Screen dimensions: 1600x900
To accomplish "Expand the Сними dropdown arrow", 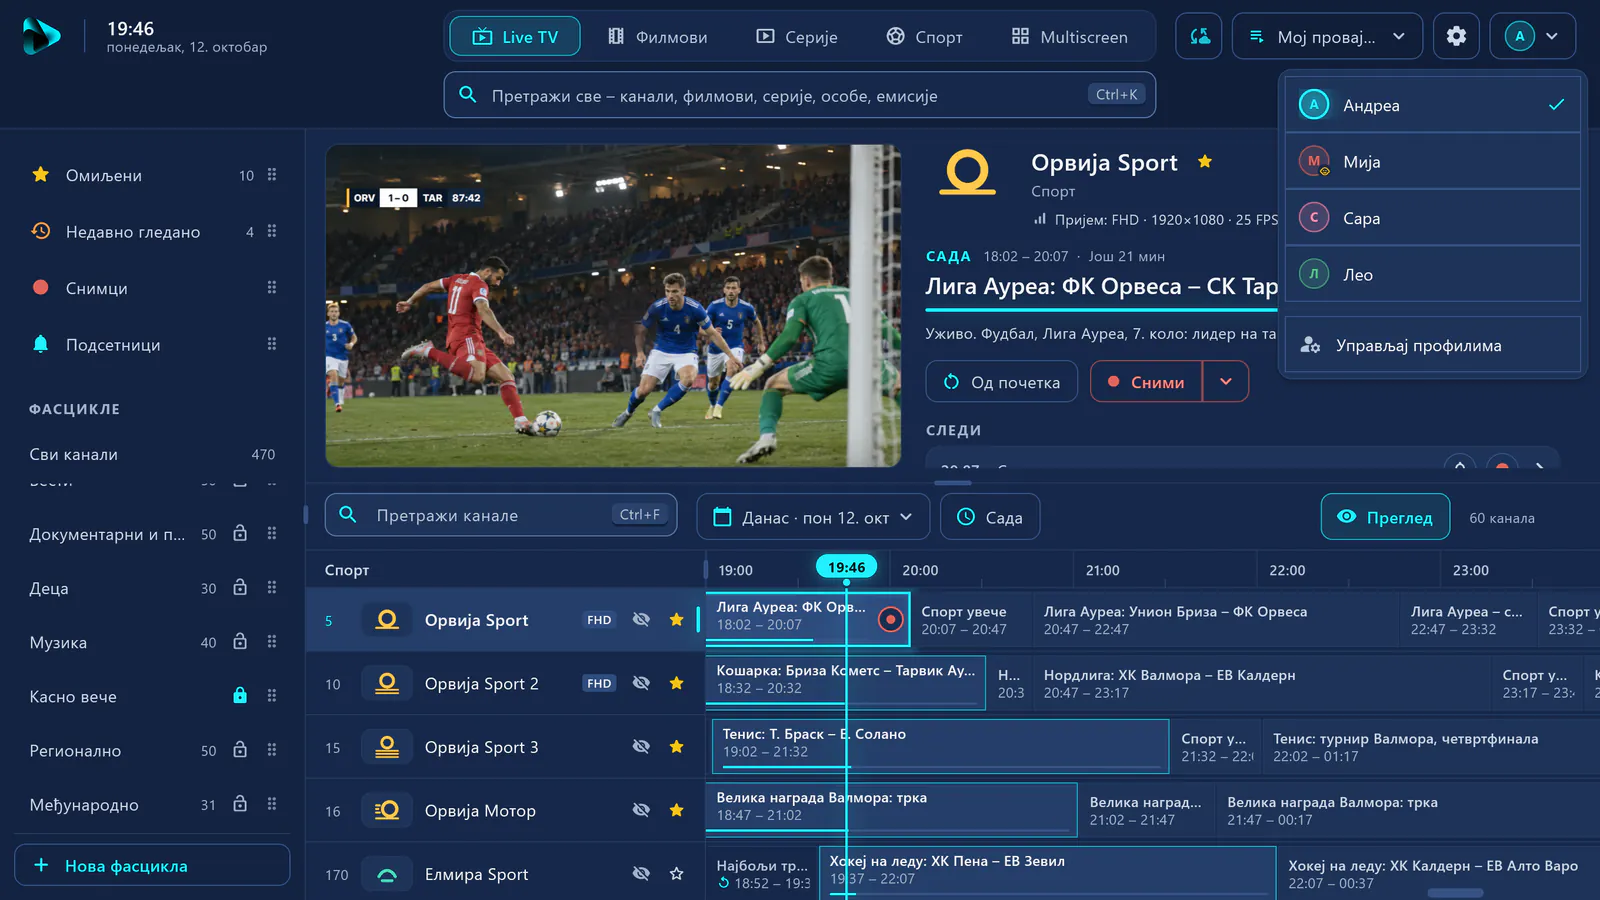I will click(x=1226, y=382).
